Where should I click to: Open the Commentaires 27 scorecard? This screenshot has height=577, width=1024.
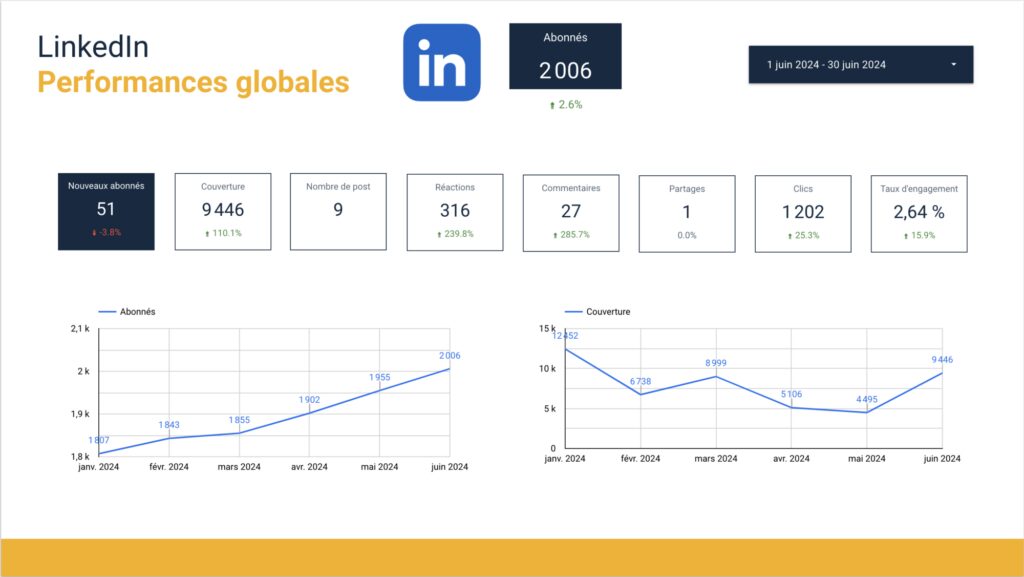tap(570, 211)
